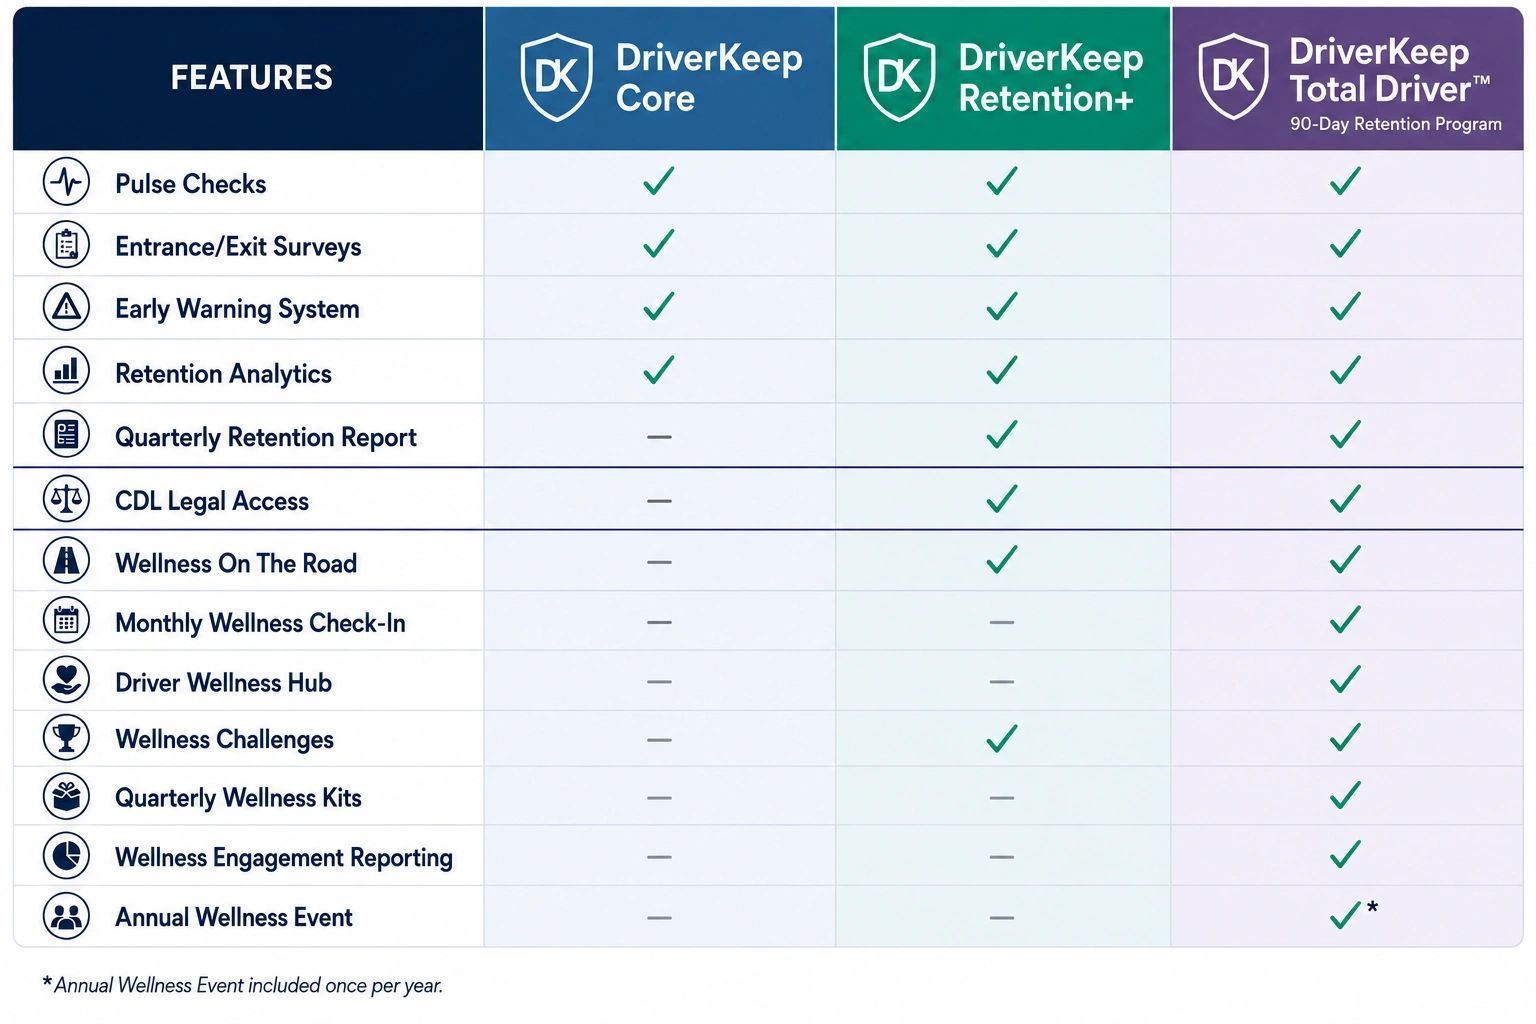Click the CDL Legal Access dash under Core
This screenshot has height=1024, width=1536.
(x=659, y=501)
